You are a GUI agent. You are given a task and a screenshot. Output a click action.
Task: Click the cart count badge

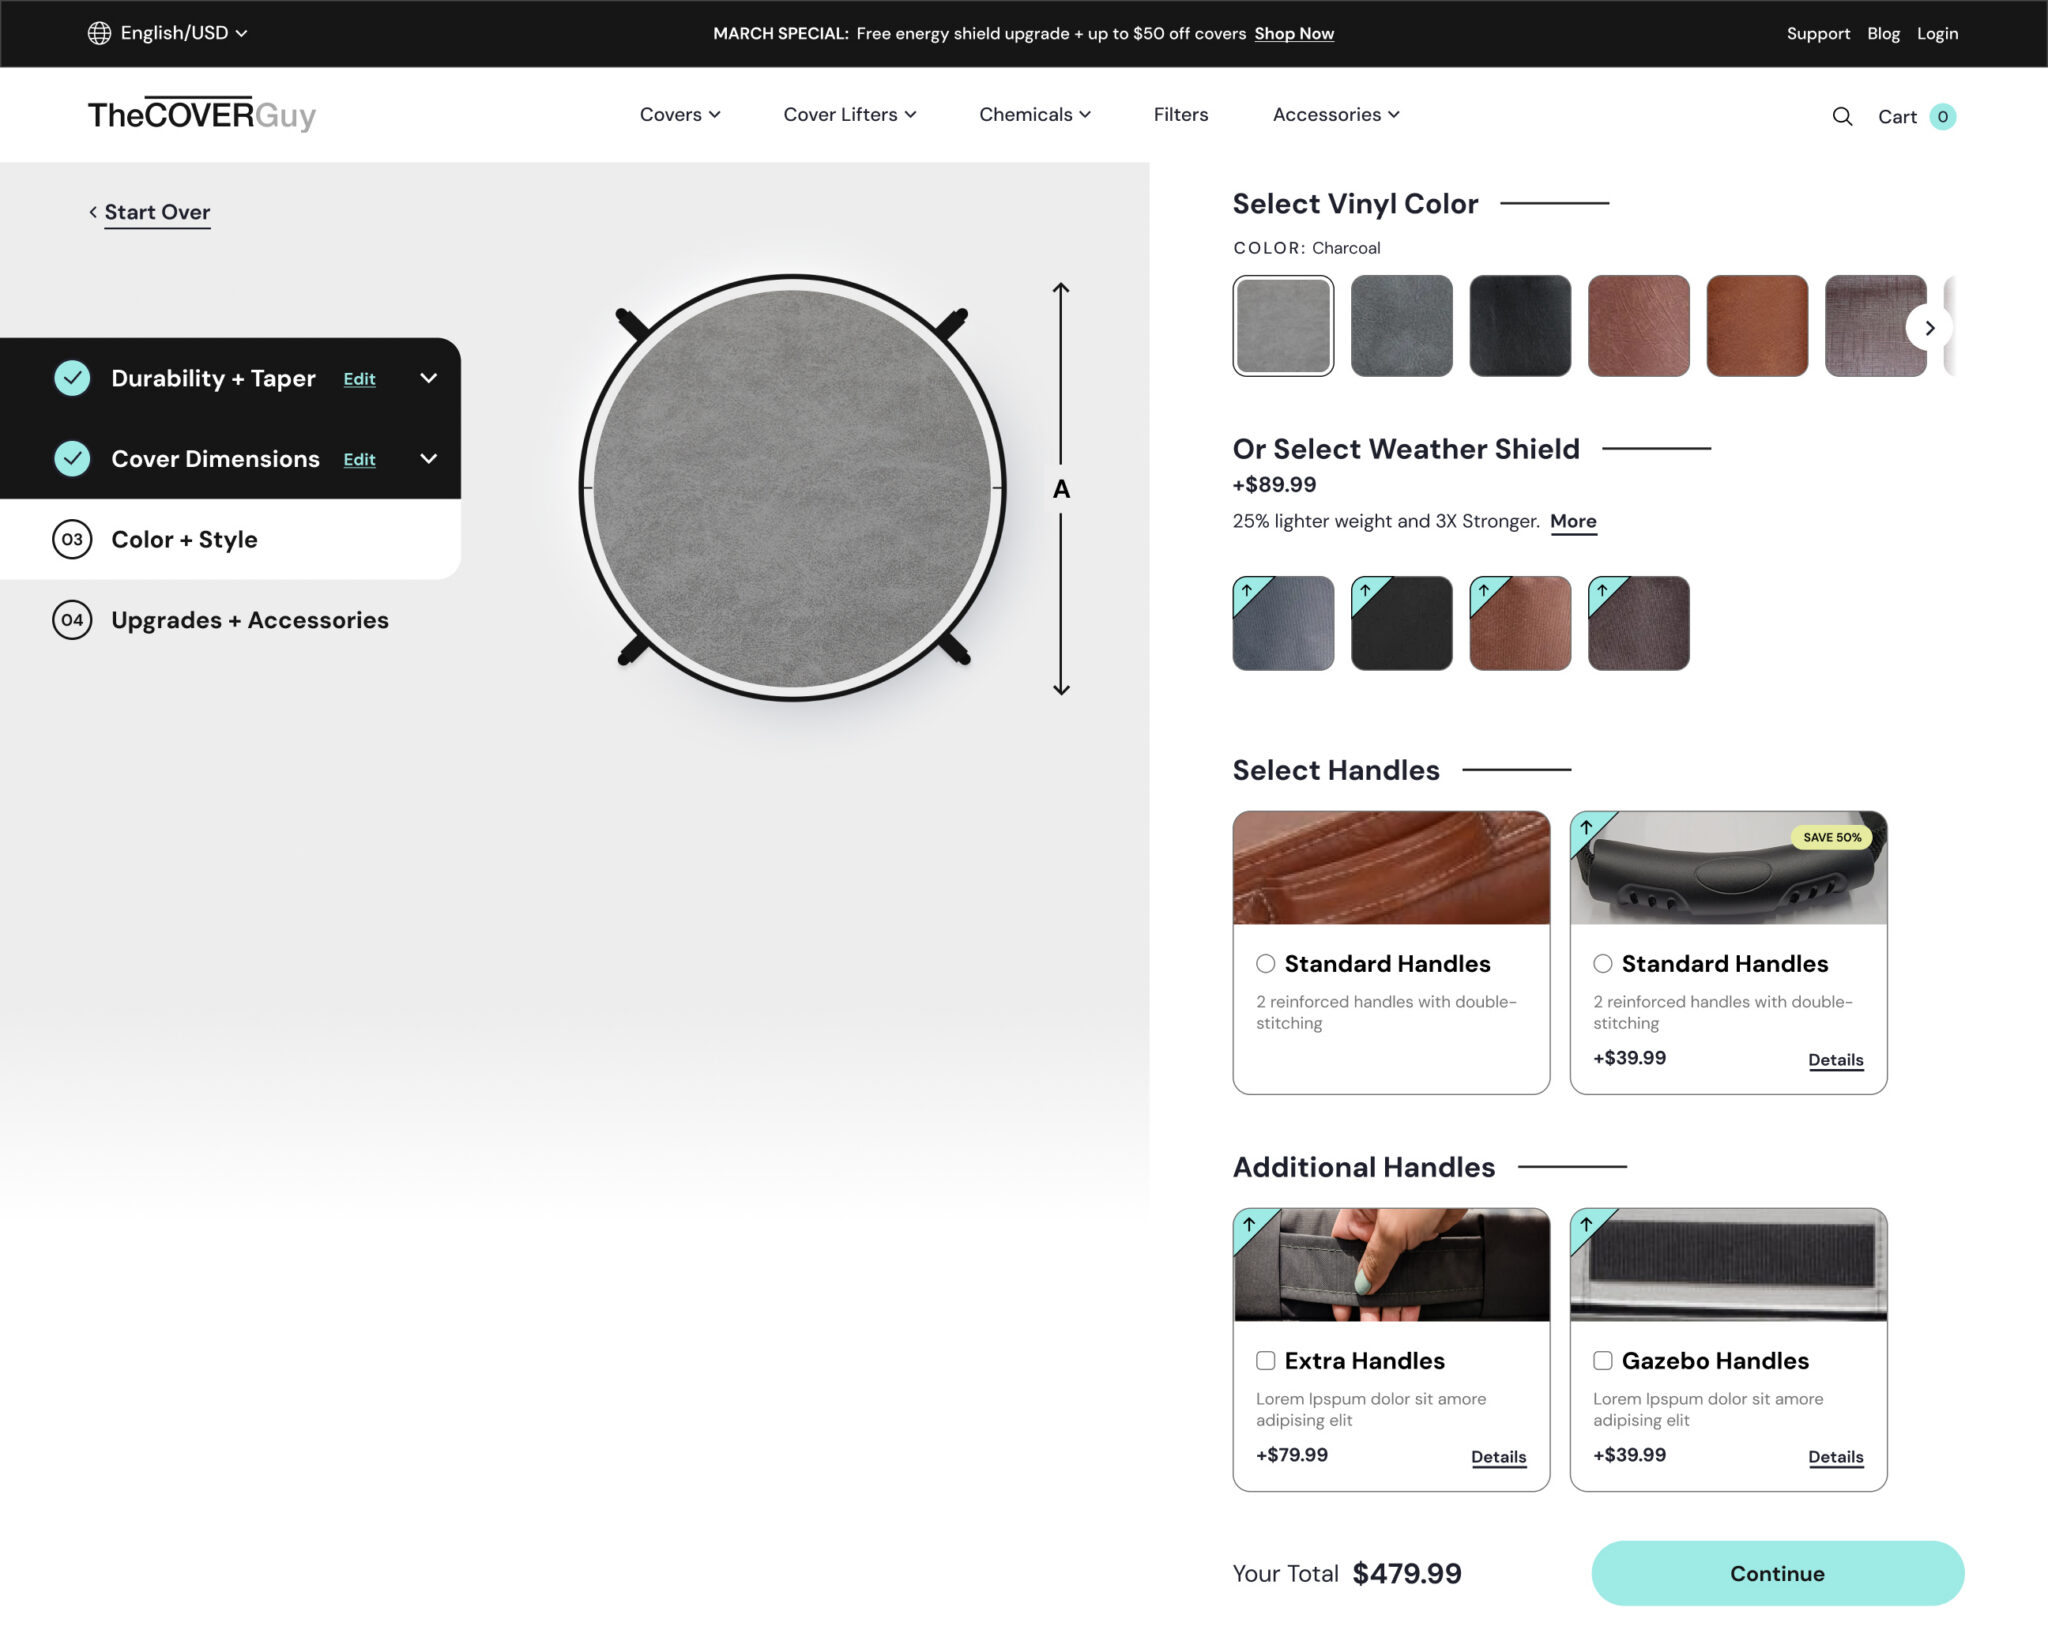[1942, 116]
